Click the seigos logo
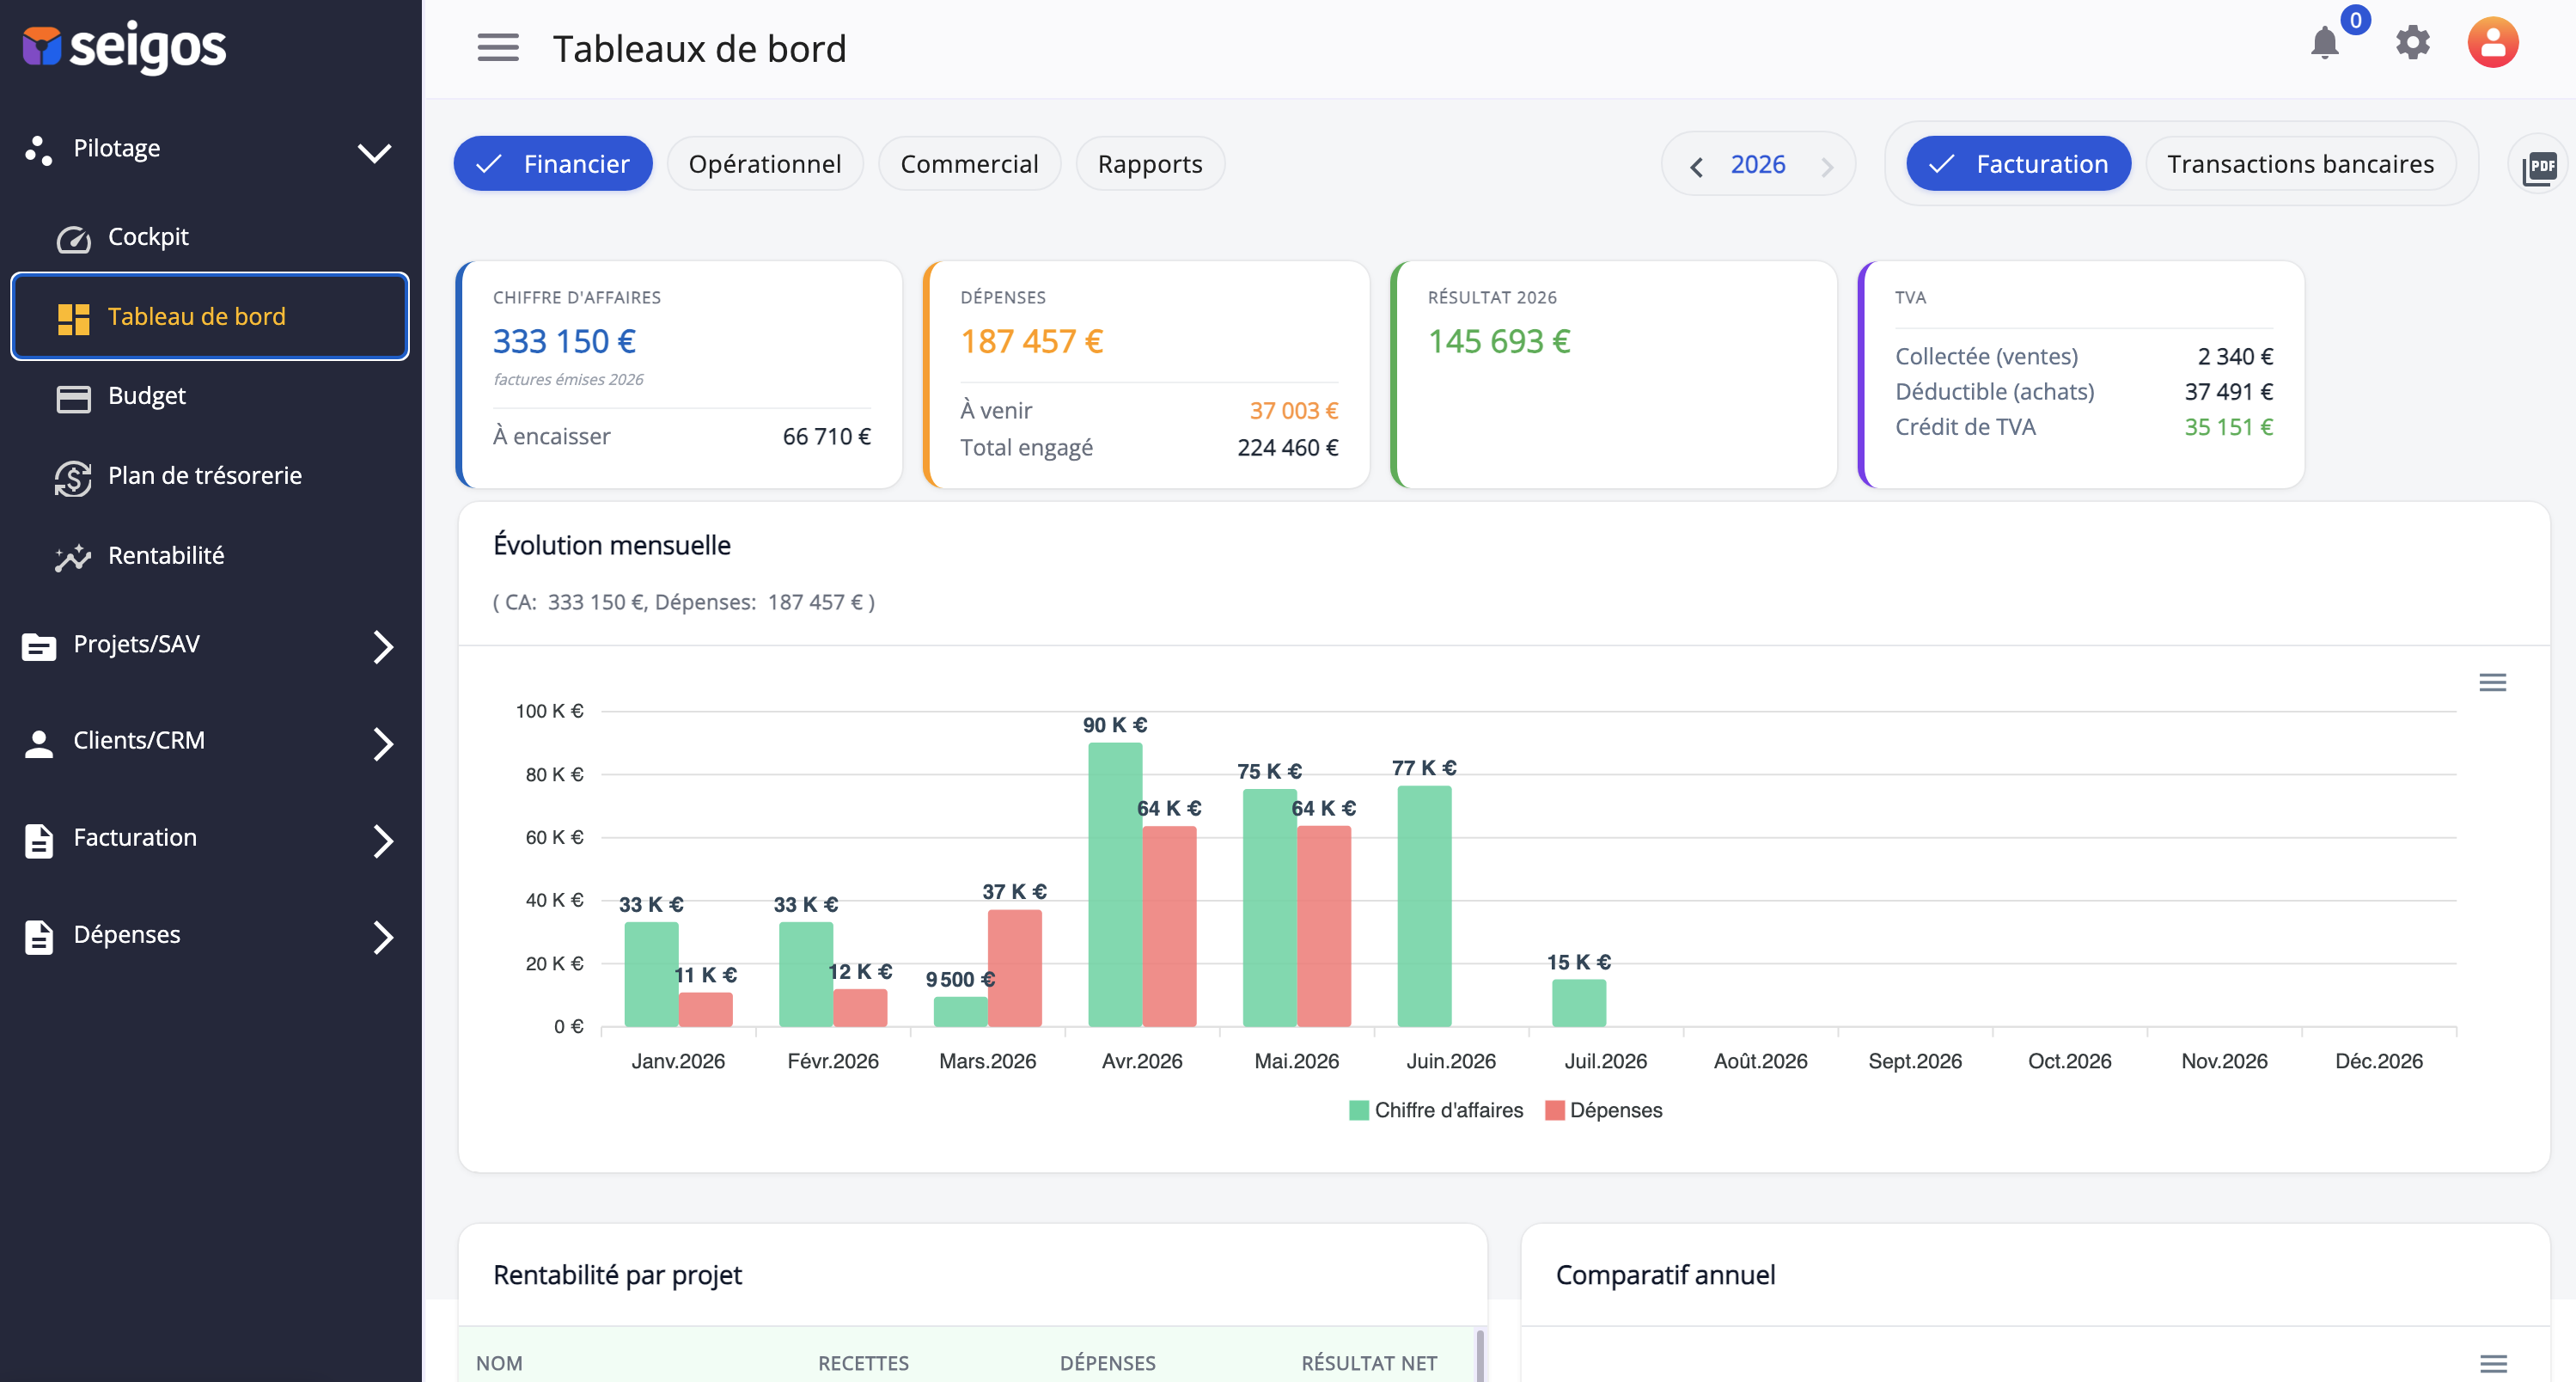This screenshot has width=2576, height=1382. (125, 46)
